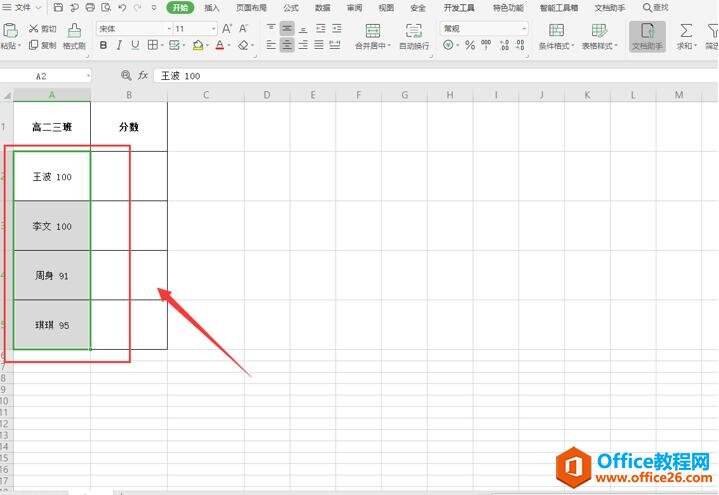Click the Undo arrow icon
Screen dimensions: 719x495
coord(122,7)
